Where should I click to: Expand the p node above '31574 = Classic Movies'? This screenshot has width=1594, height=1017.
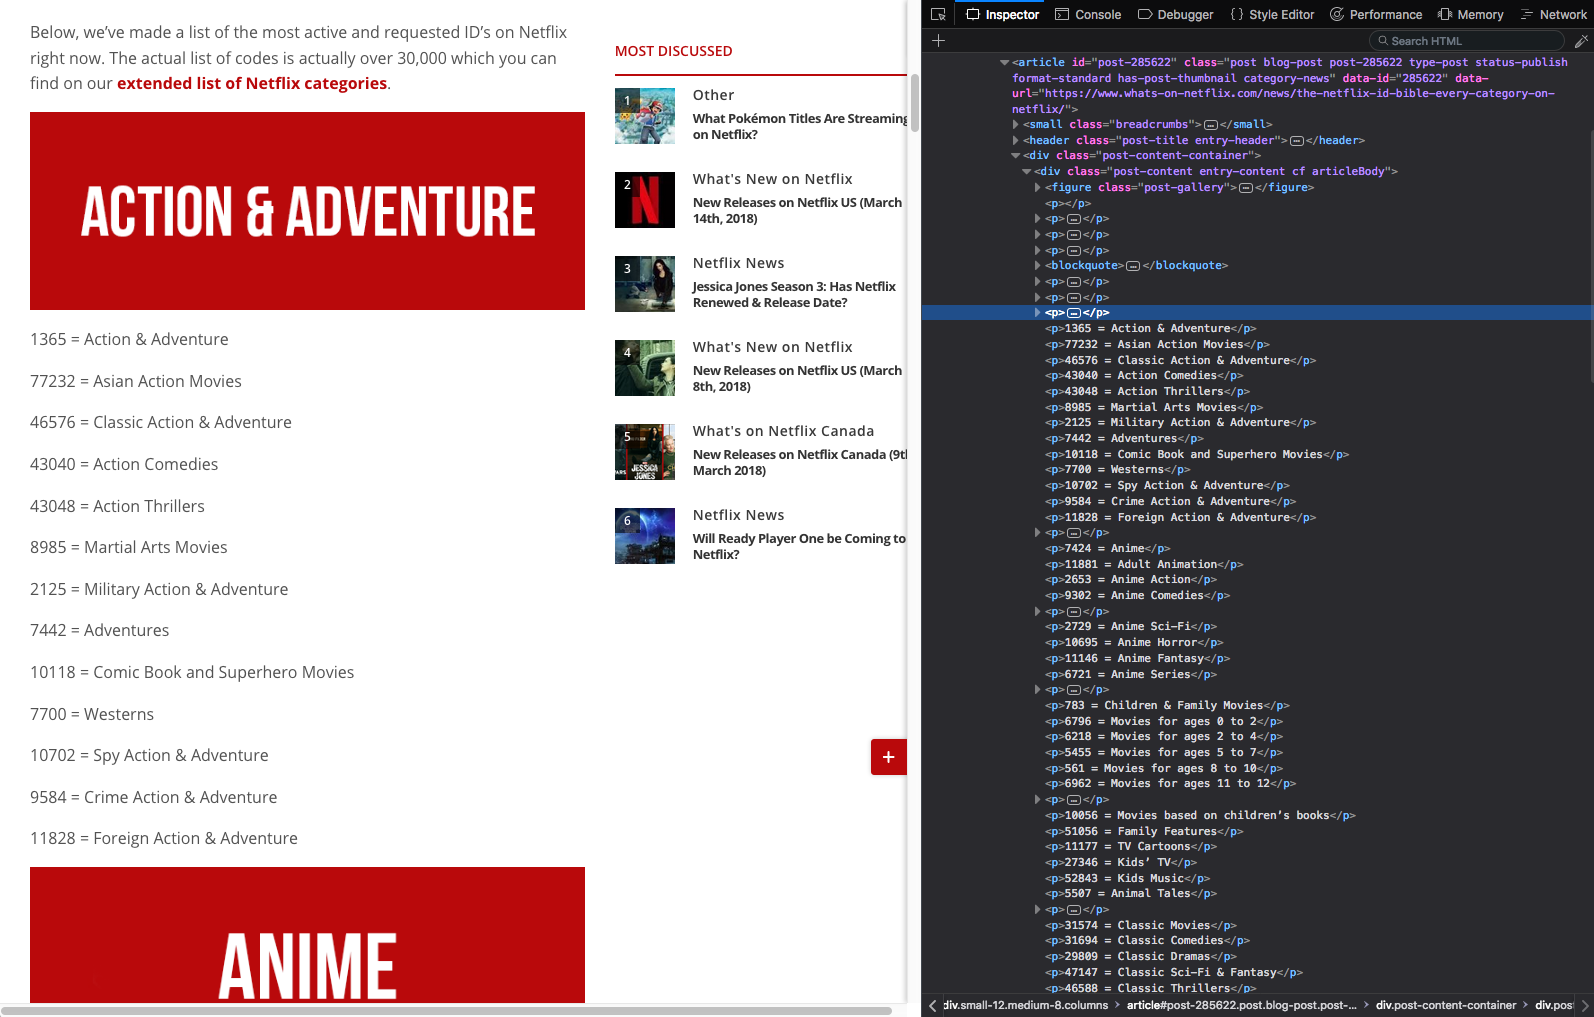point(1038,910)
